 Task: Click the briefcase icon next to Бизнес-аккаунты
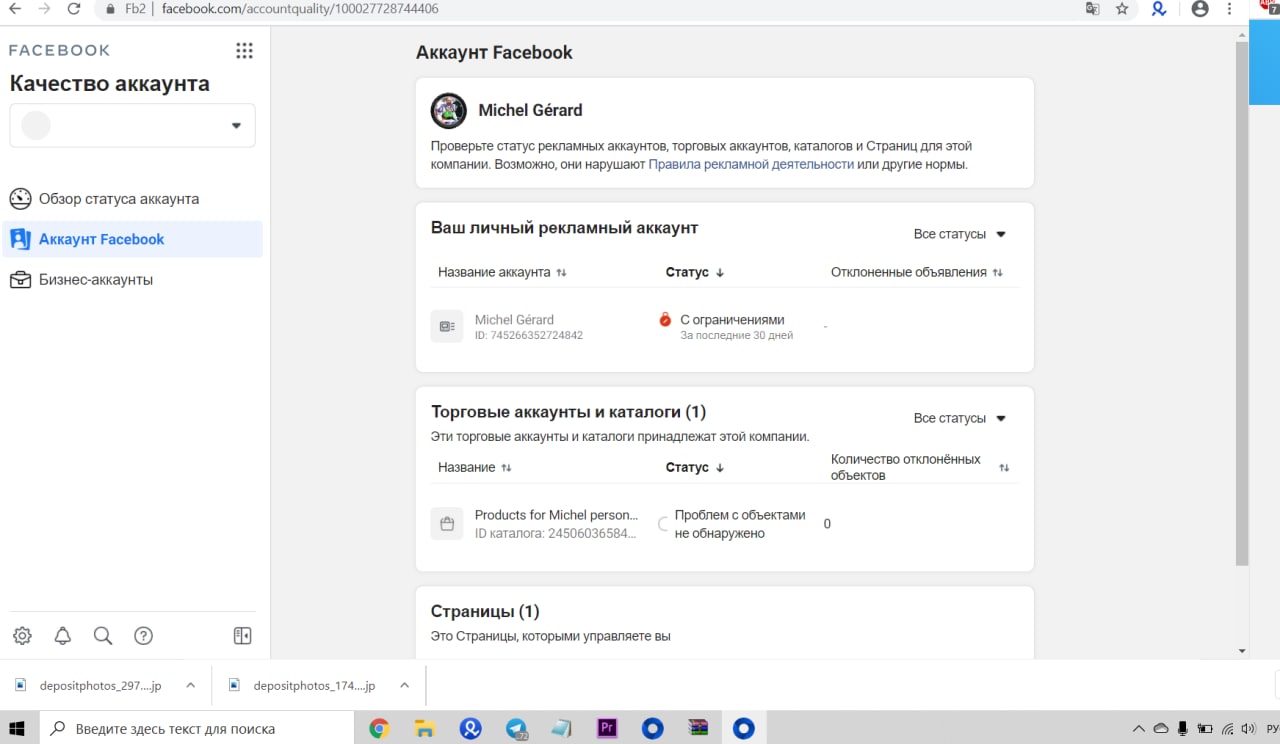click(x=20, y=280)
